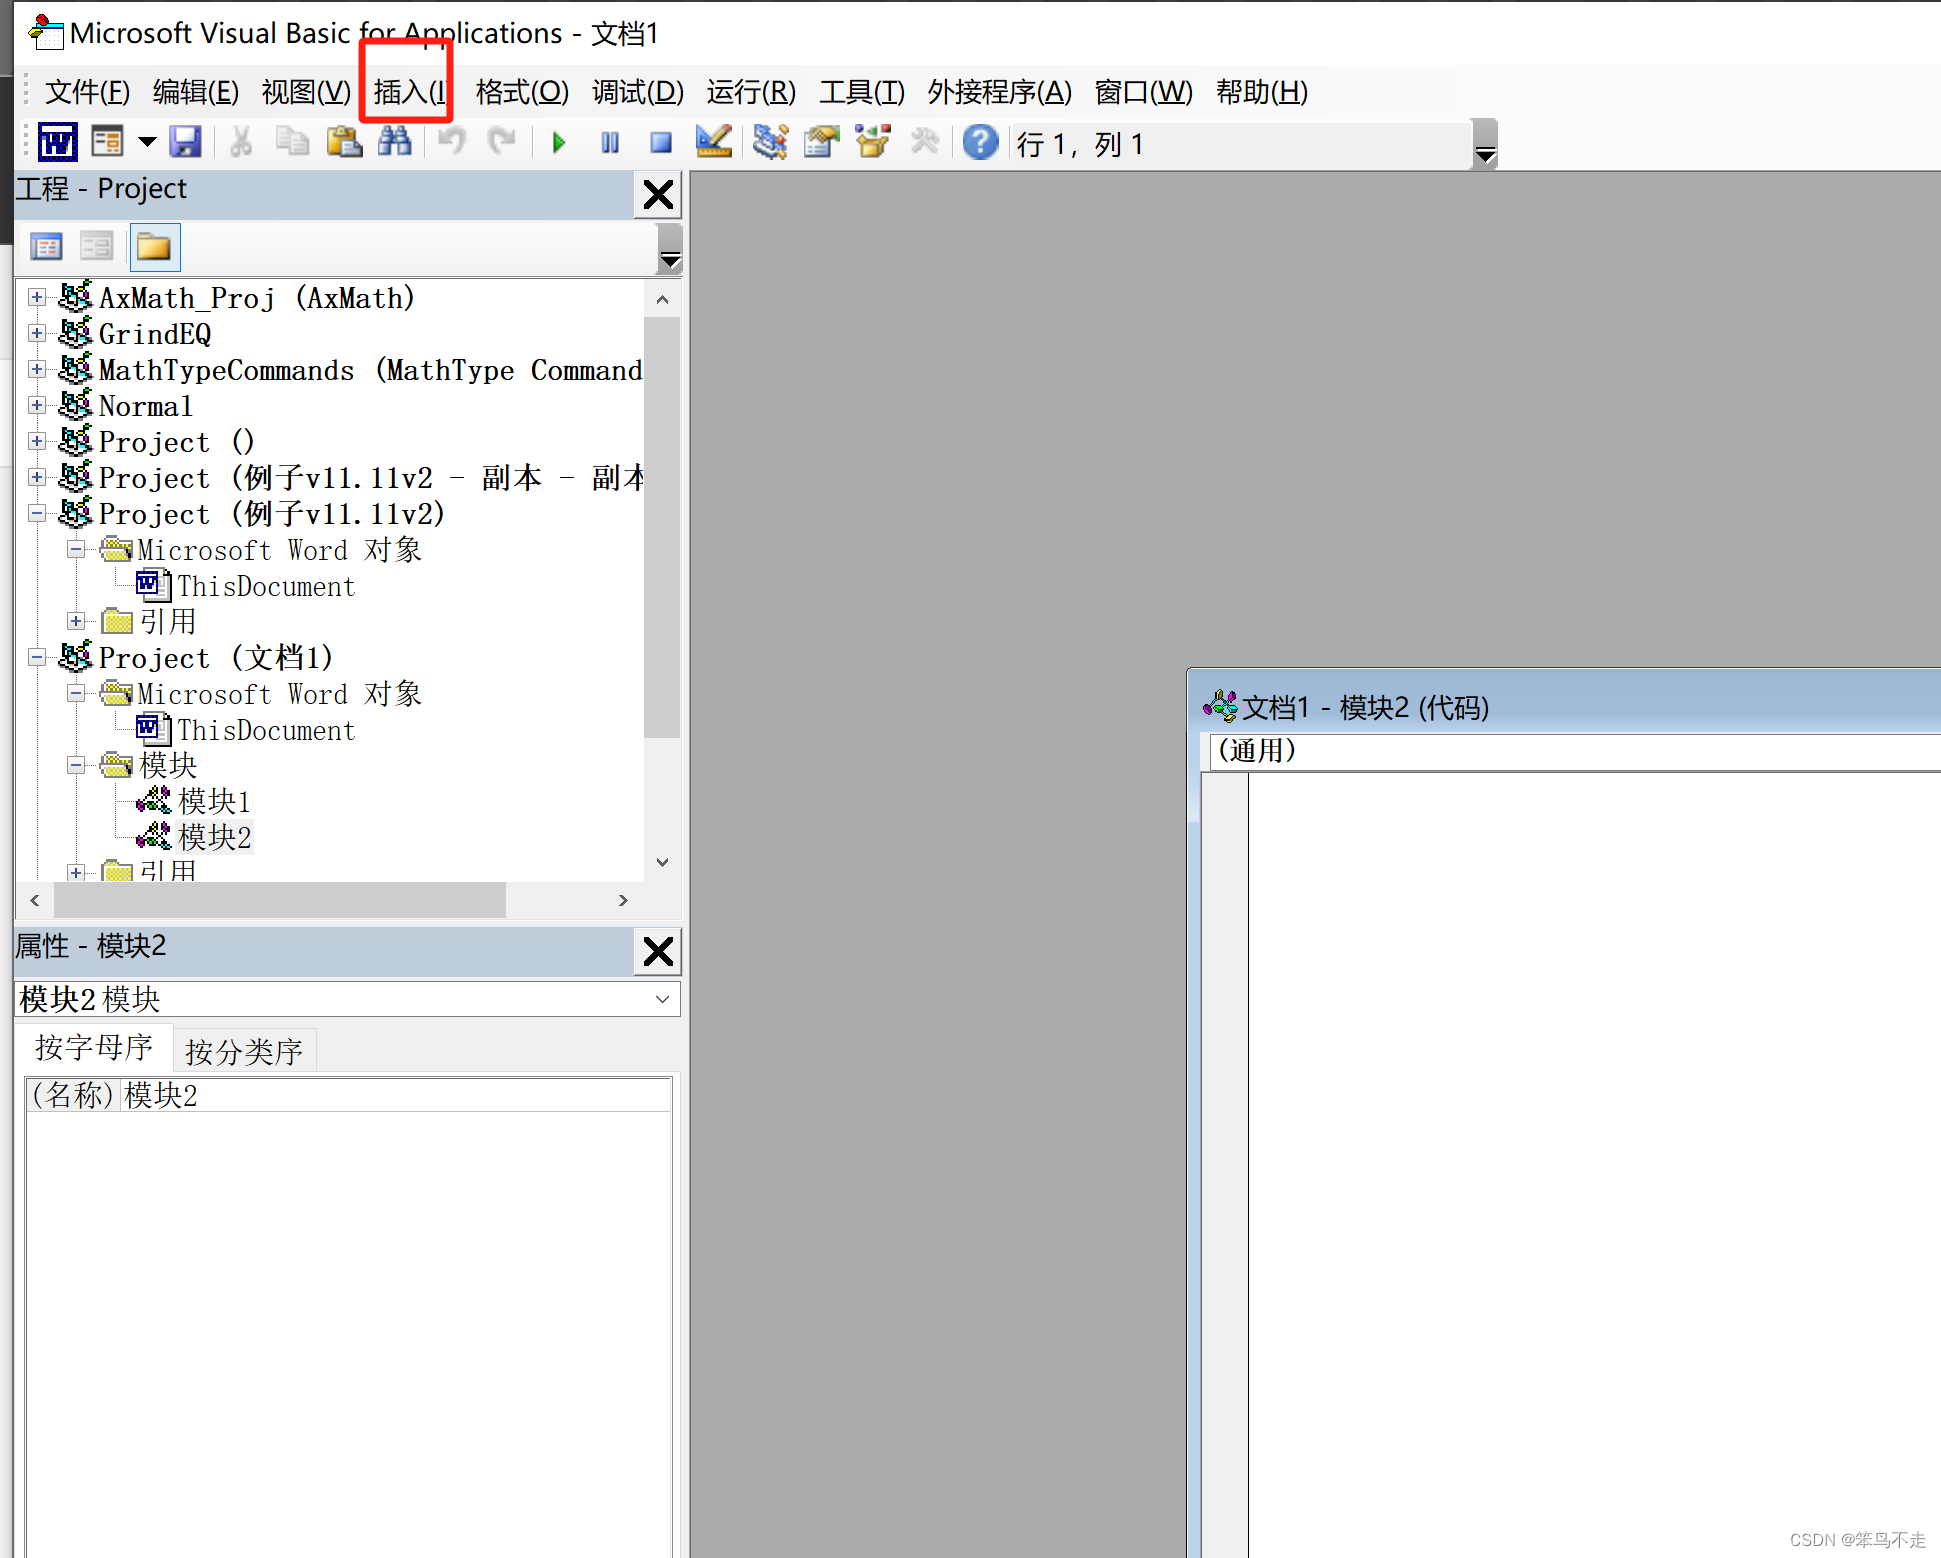The height and width of the screenshot is (1558, 1941).
Task: Switch to 按分类序 tab
Action: pos(244,1051)
